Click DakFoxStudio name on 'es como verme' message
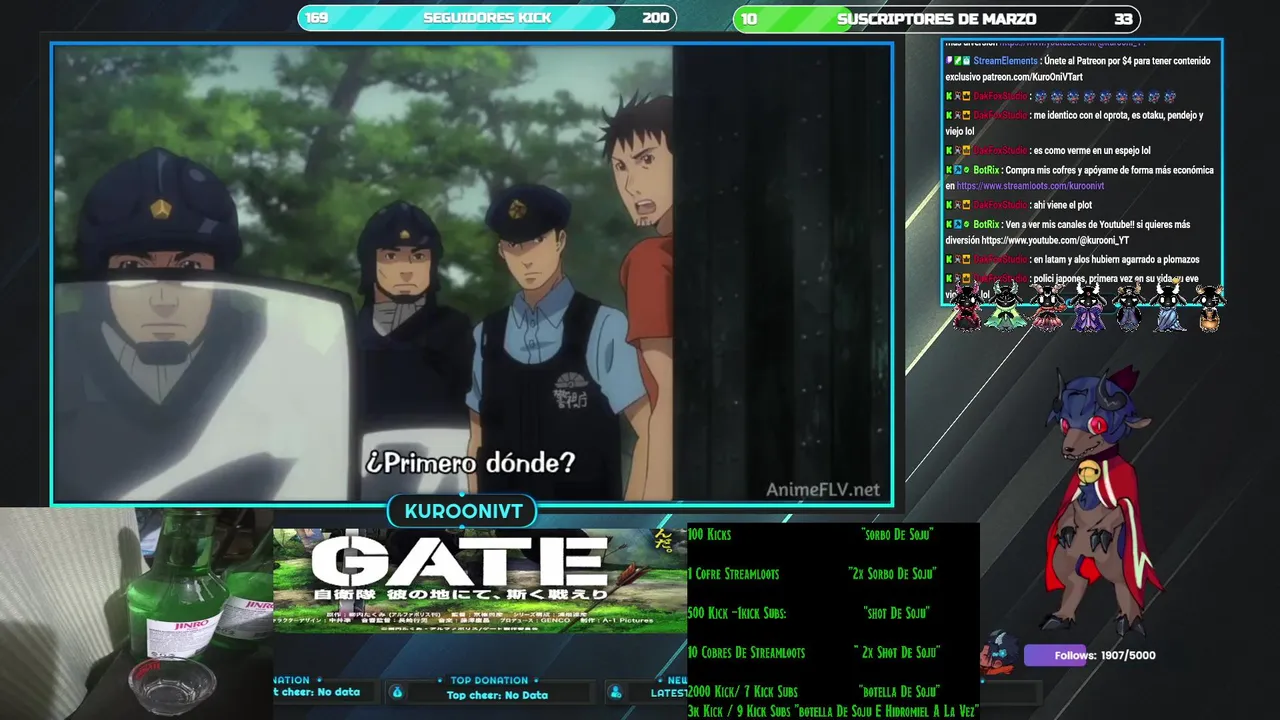Image resolution: width=1280 pixels, height=720 pixels. click(x=1000, y=151)
